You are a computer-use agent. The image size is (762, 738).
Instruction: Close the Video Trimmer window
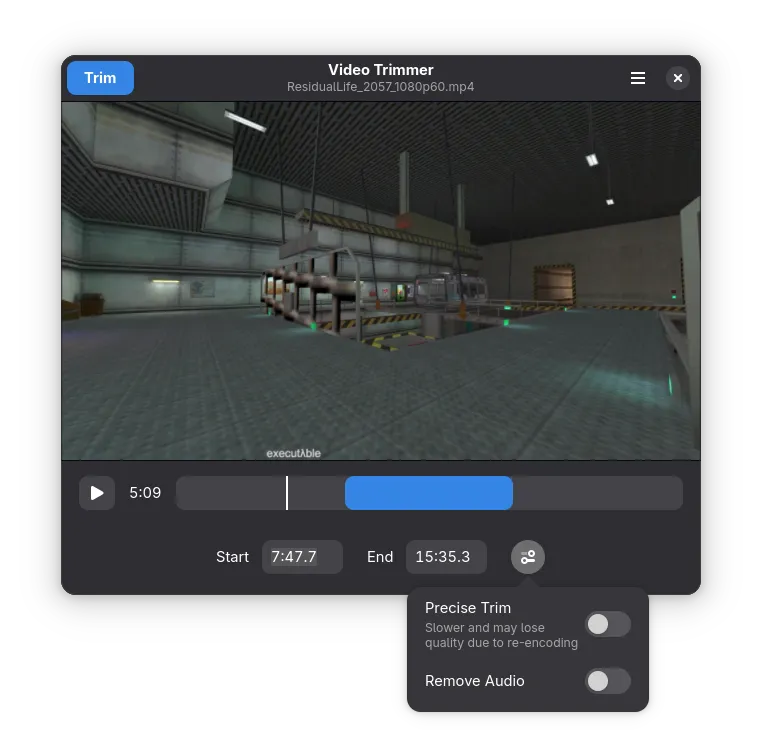(x=678, y=78)
